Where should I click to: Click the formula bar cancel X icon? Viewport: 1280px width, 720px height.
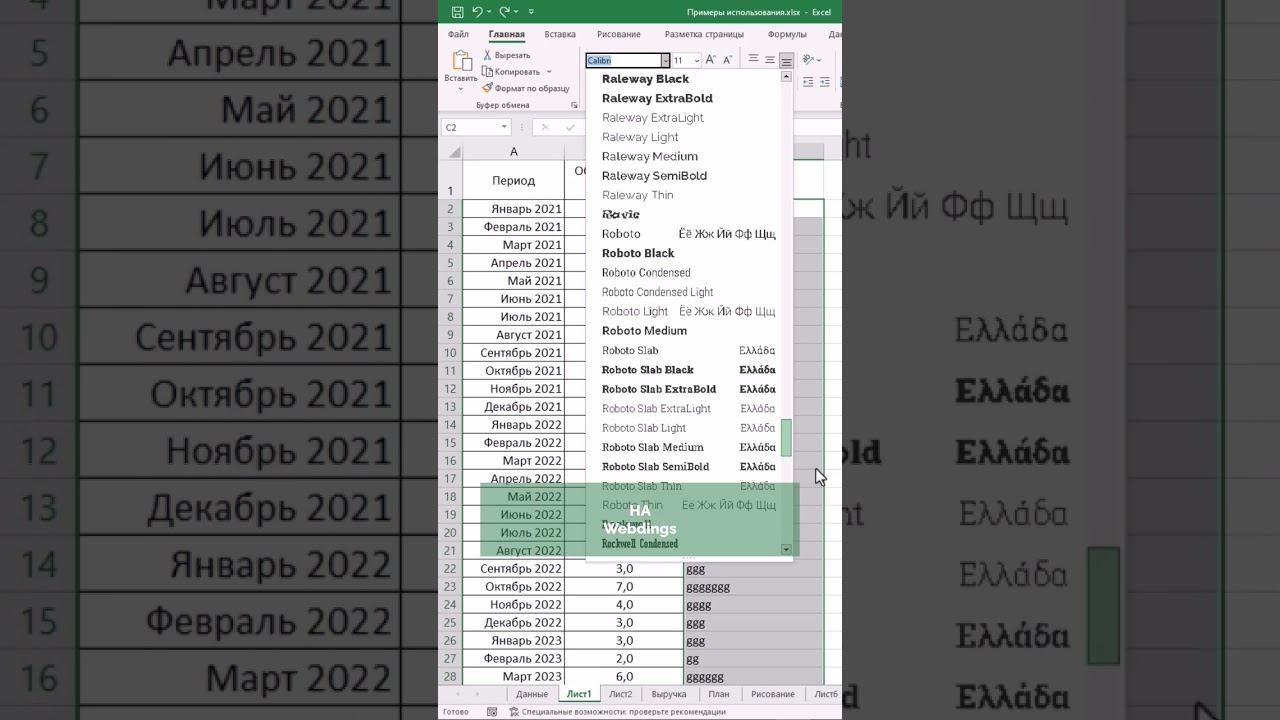tap(544, 127)
